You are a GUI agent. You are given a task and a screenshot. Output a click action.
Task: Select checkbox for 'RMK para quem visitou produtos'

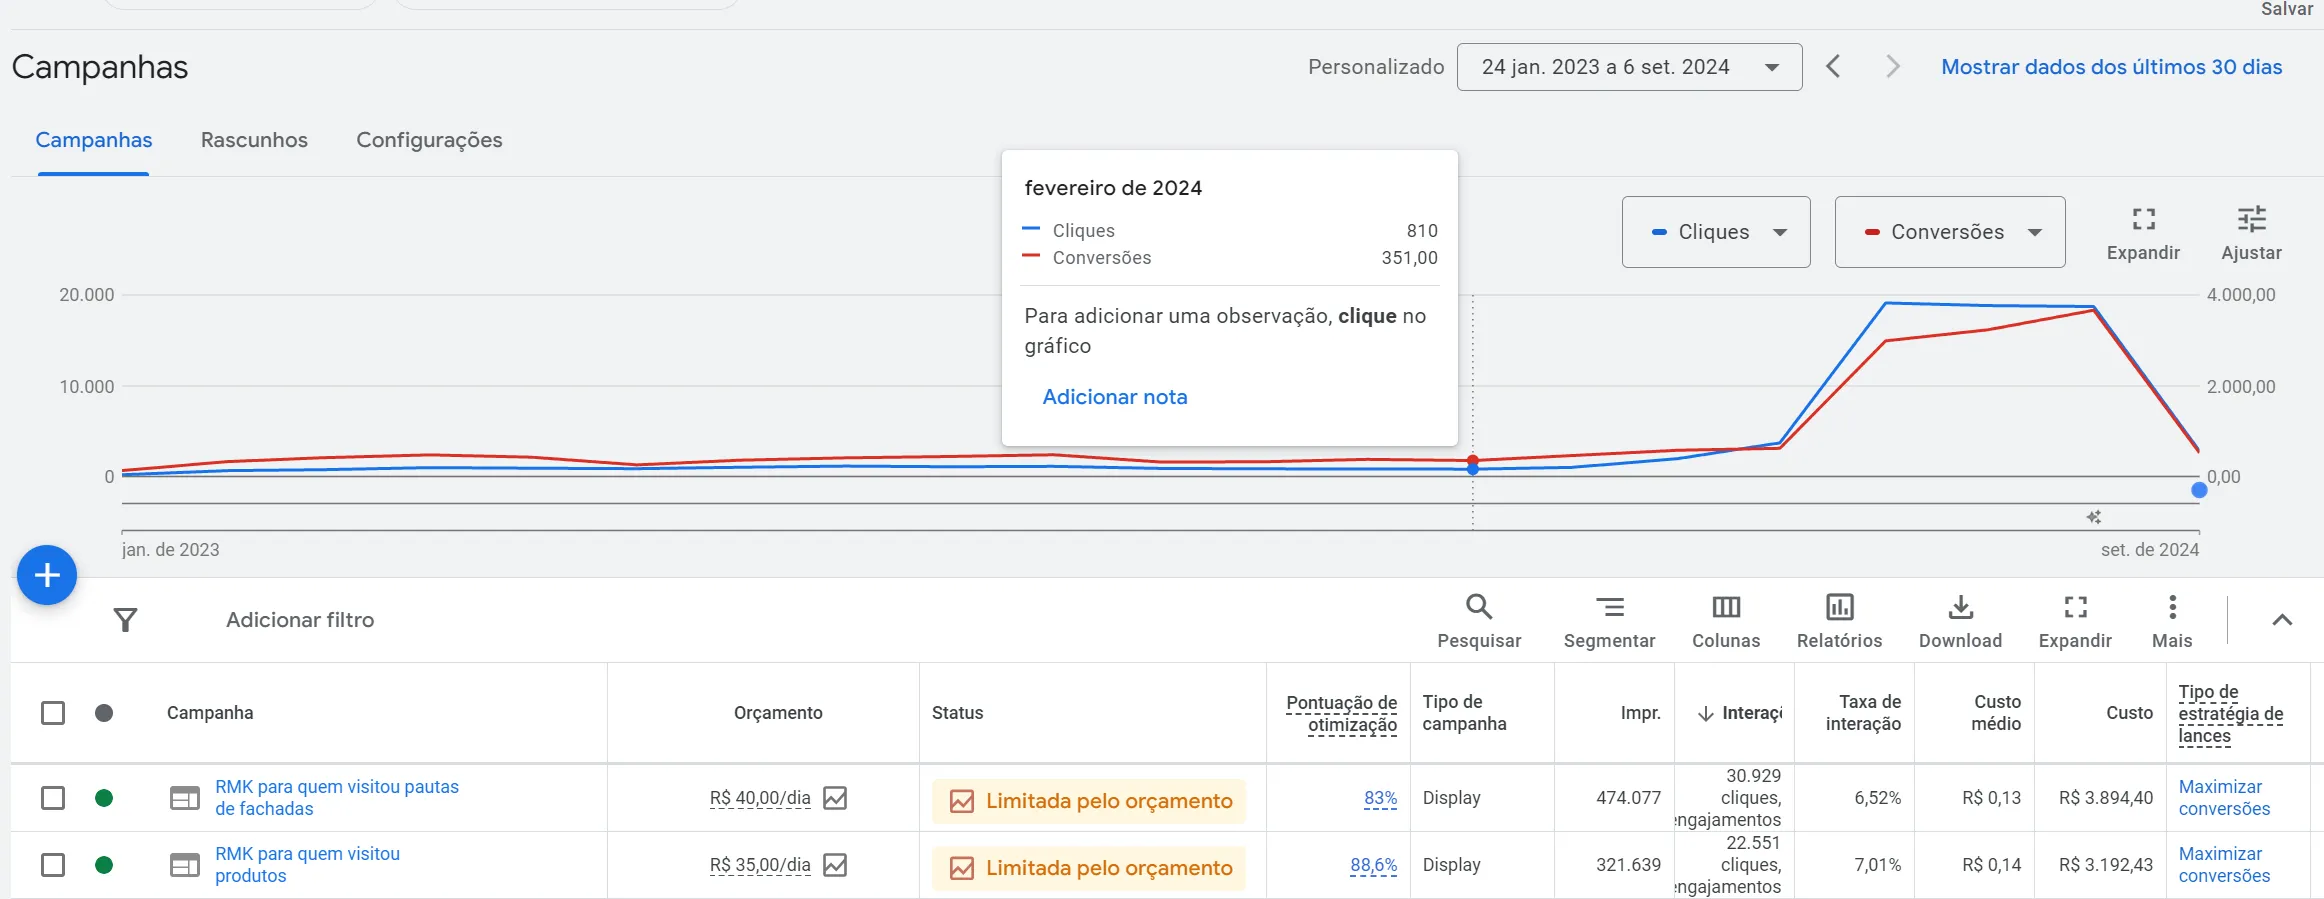pos(53,865)
